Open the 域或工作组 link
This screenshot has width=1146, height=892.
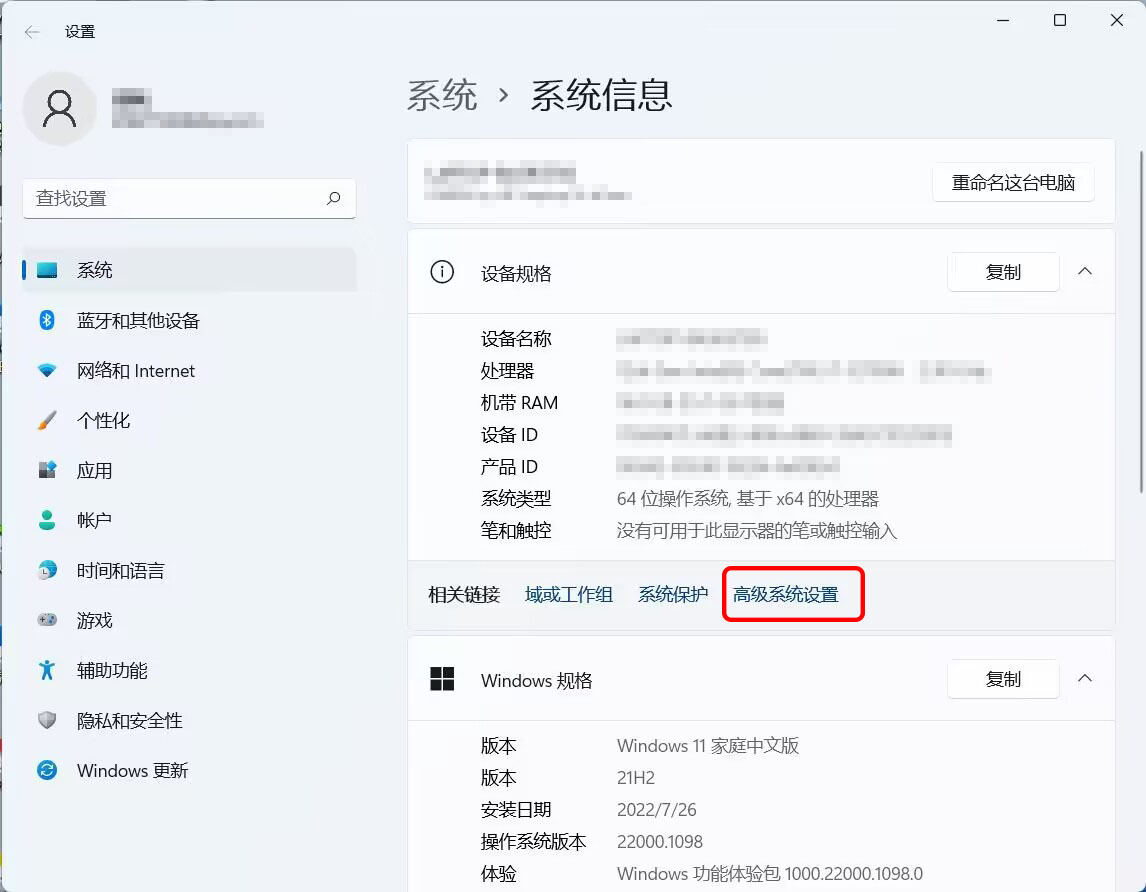[569, 595]
